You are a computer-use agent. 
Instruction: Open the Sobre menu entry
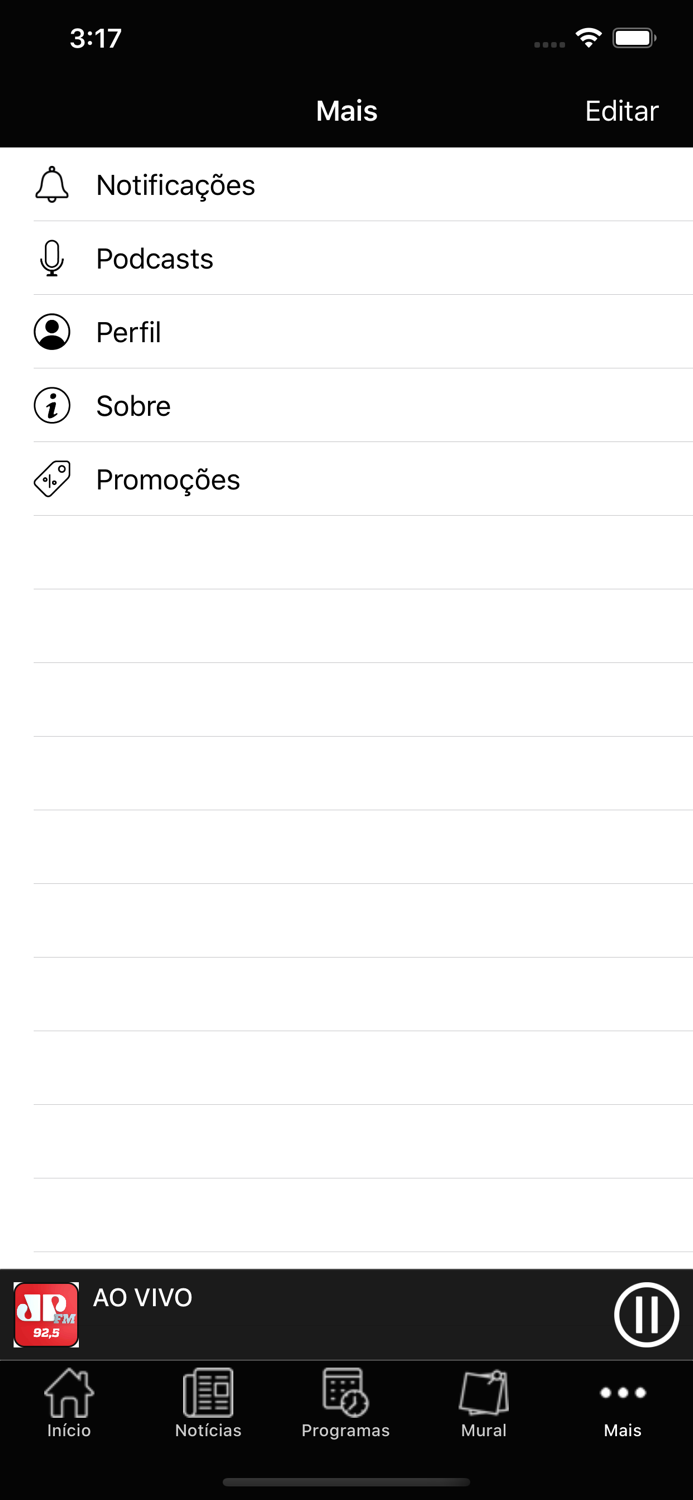click(134, 406)
